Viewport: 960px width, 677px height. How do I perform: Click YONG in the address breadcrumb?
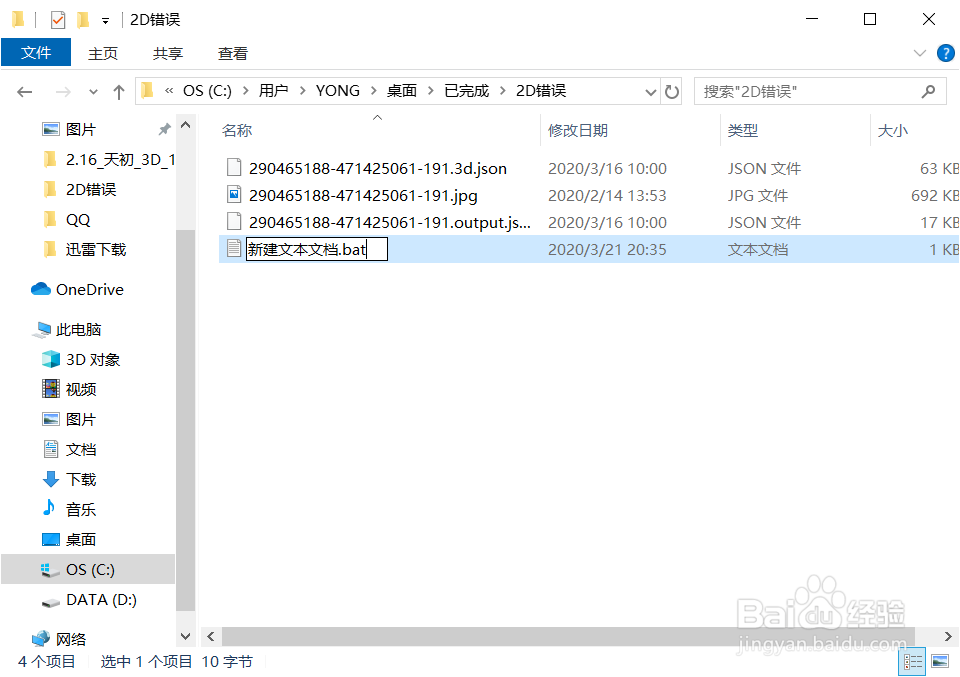tap(337, 91)
